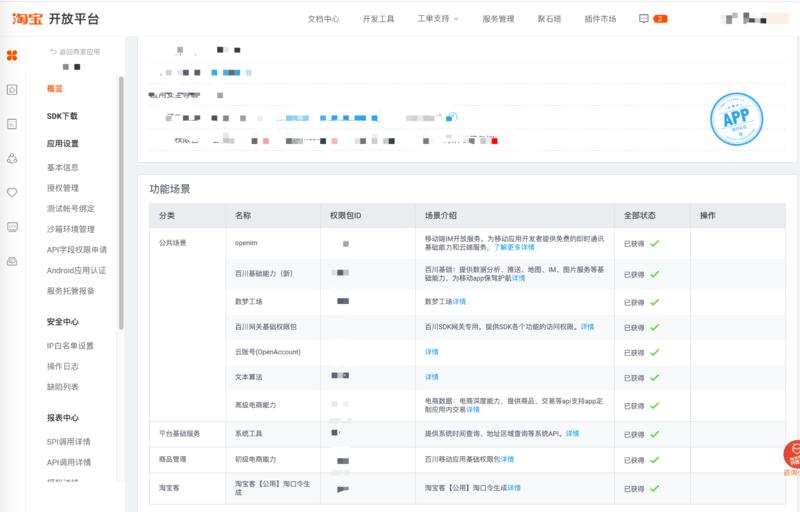Open 操作日志 in the sidebar

pyautogui.click(x=63, y=366)
